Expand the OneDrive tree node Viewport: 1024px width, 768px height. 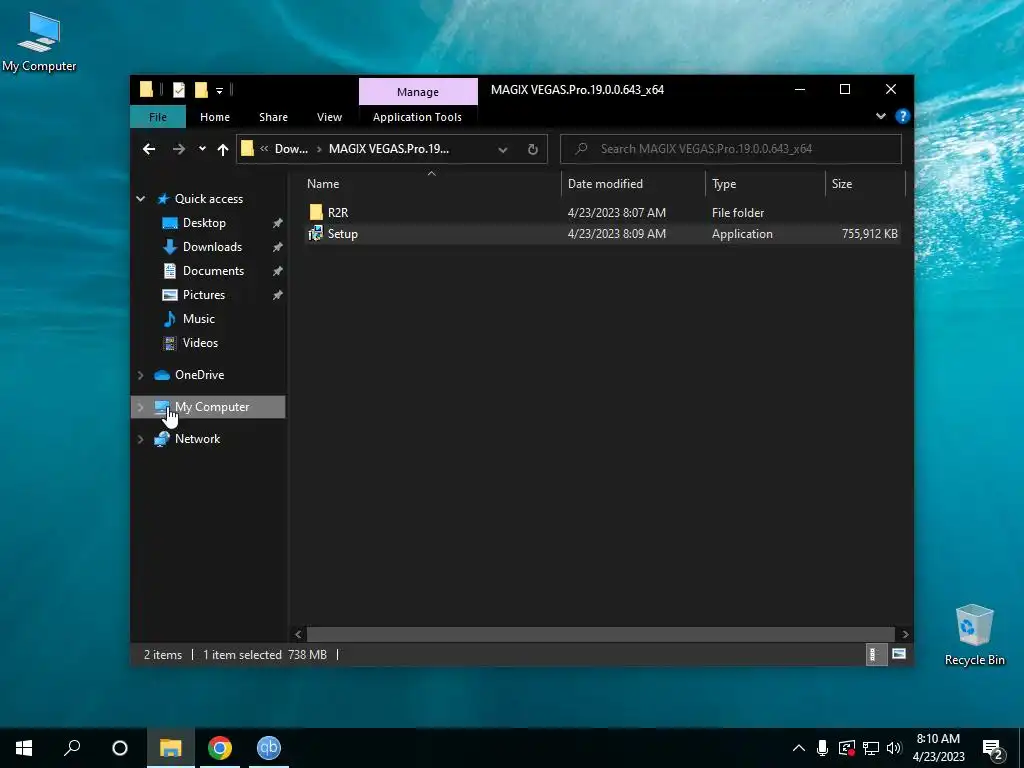140,375
